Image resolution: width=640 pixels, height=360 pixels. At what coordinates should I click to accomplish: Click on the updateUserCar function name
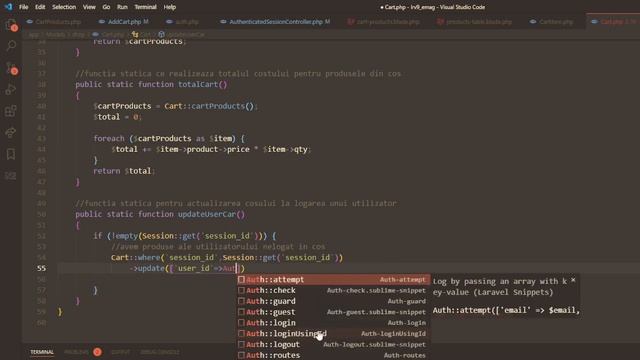(207, 214)
